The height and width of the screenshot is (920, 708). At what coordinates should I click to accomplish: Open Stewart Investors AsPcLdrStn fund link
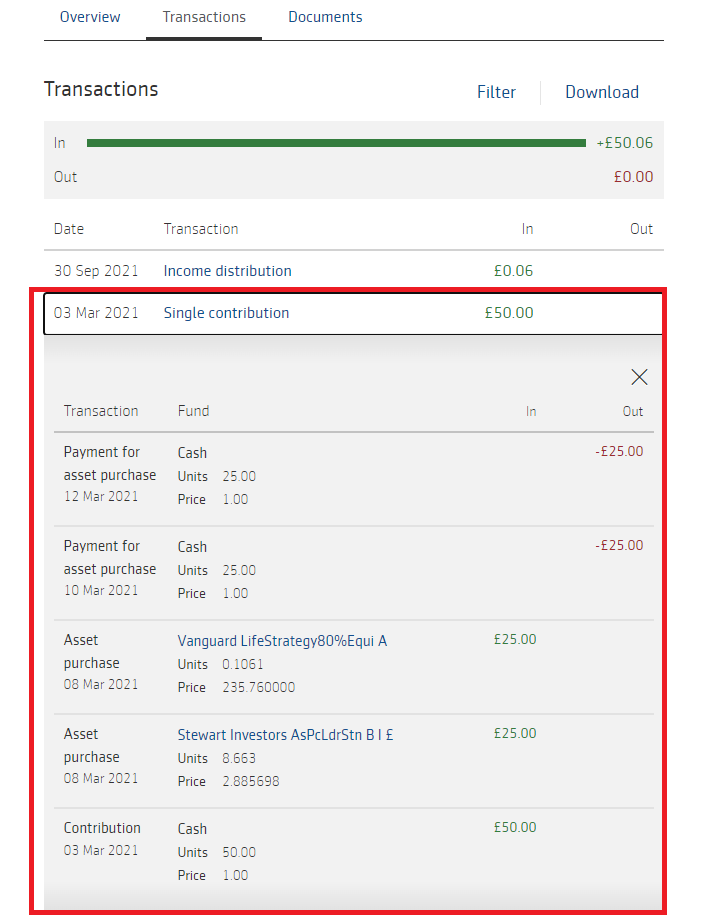point(285,735)
